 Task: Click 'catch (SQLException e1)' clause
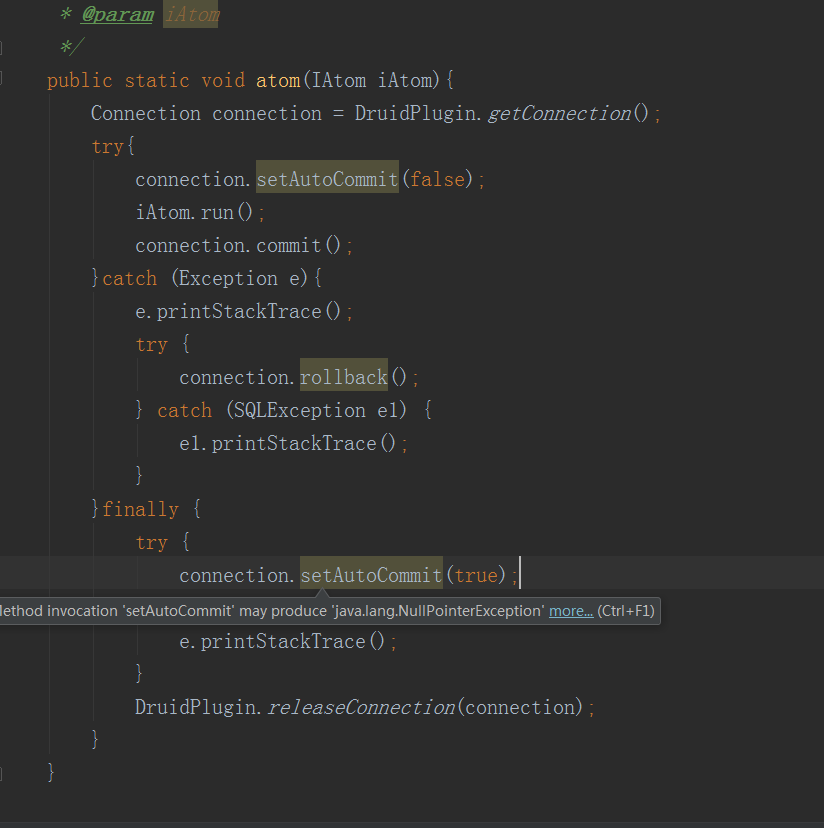tap(294, 410)
